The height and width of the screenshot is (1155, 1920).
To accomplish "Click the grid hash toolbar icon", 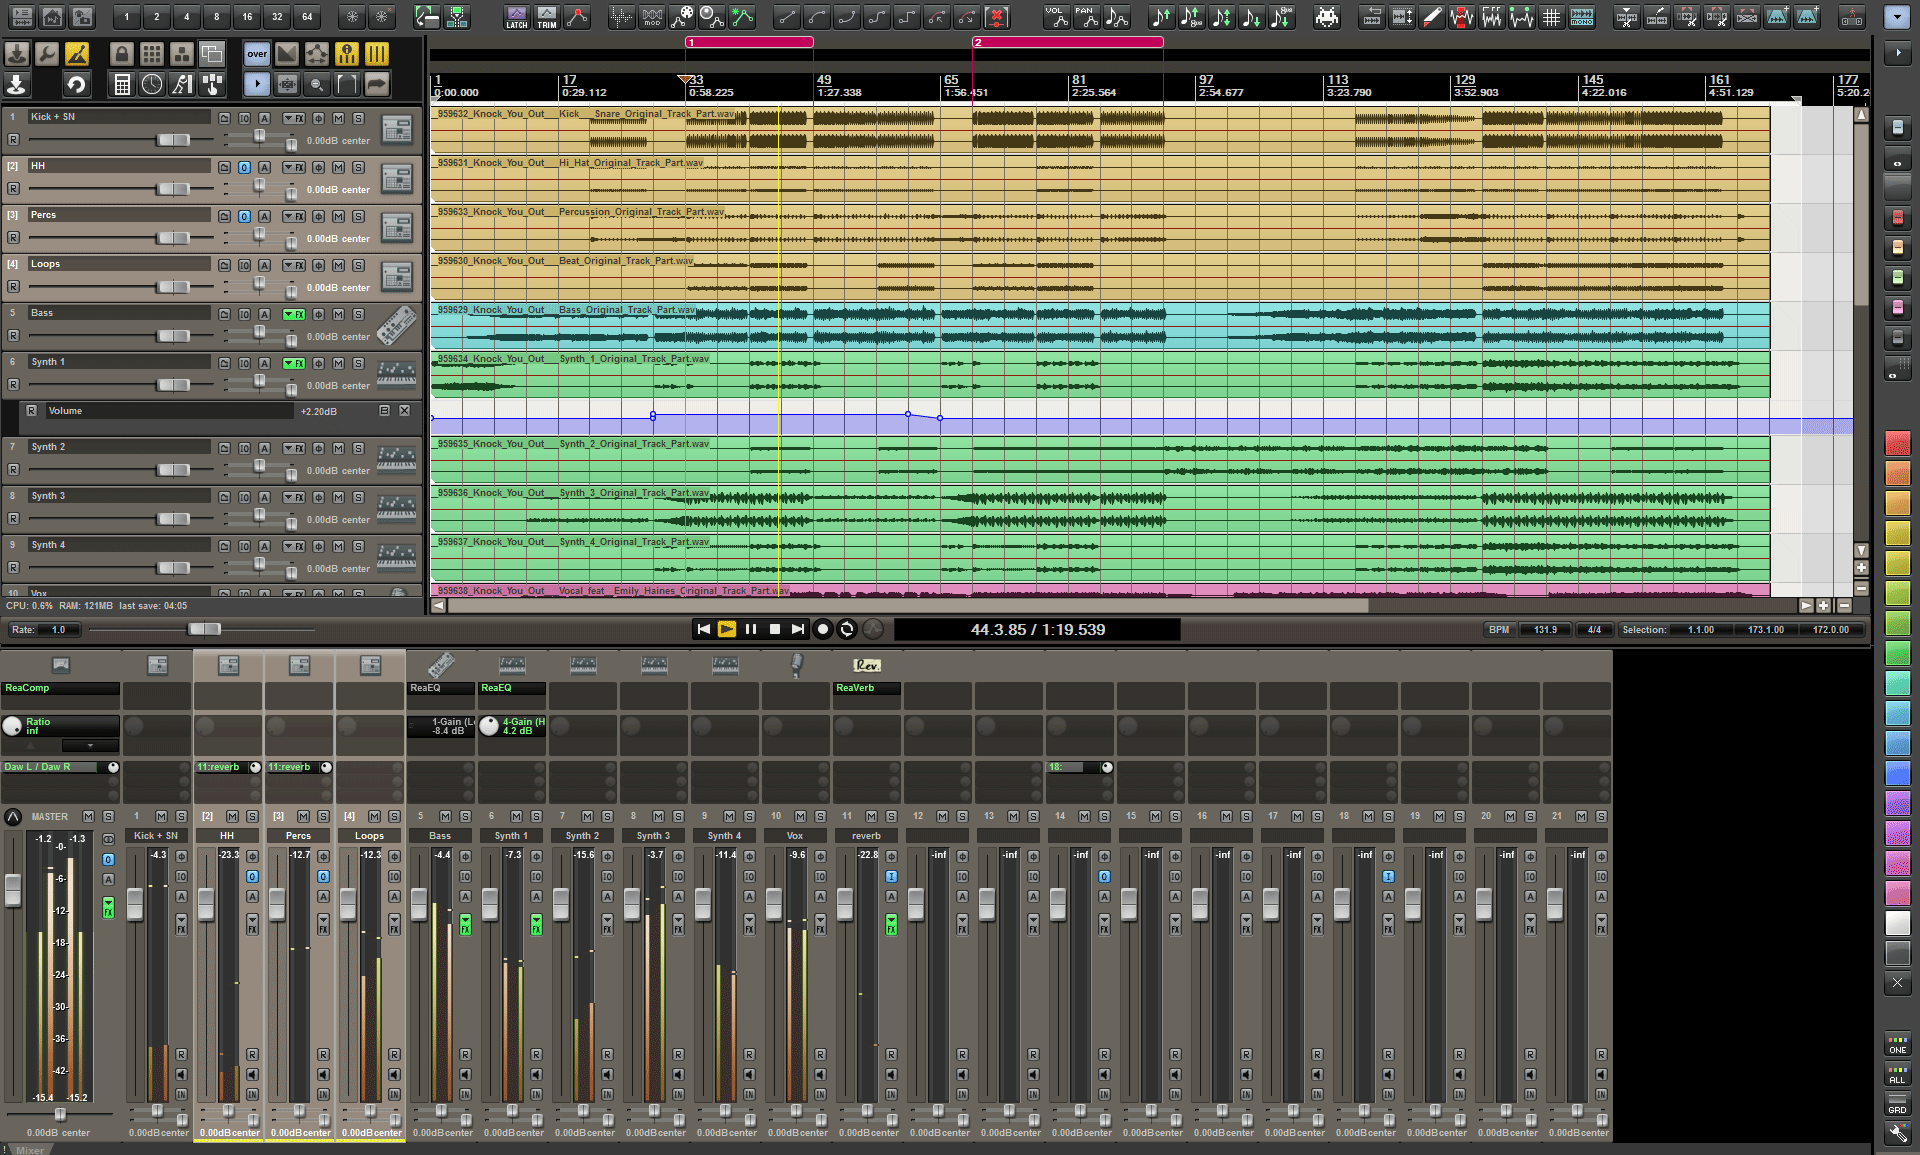I will coord(1552,17).
